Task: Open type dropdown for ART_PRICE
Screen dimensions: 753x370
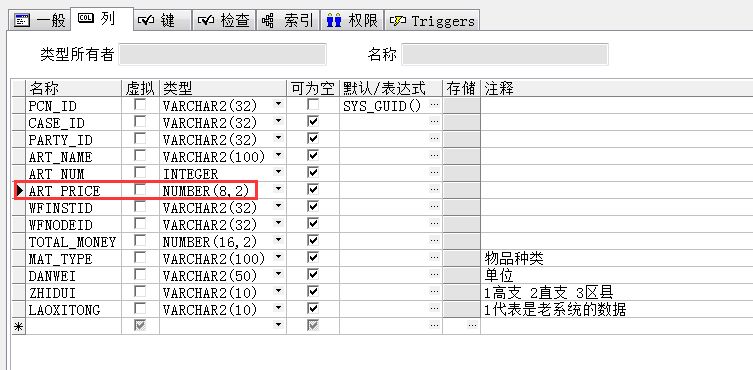Action: click(x=279, y=189)
